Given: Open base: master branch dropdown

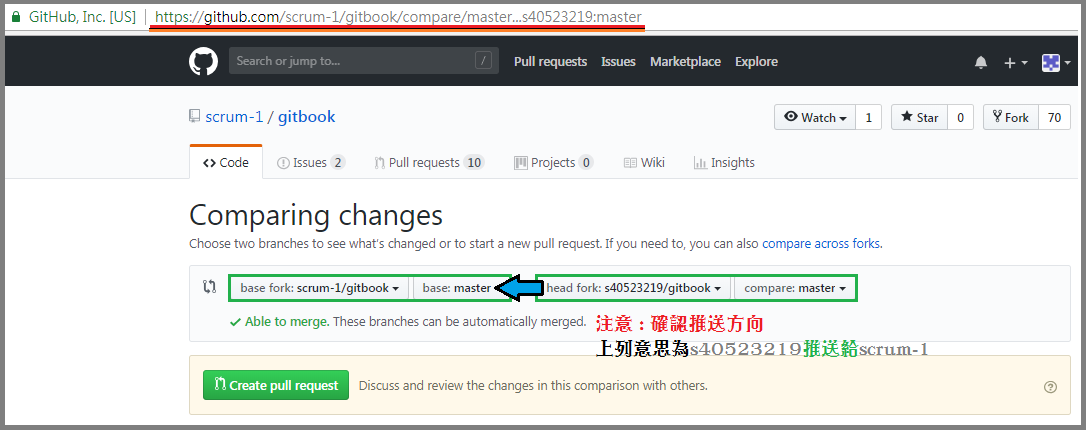Looking at the screenshot, I should tap(459, 288).
